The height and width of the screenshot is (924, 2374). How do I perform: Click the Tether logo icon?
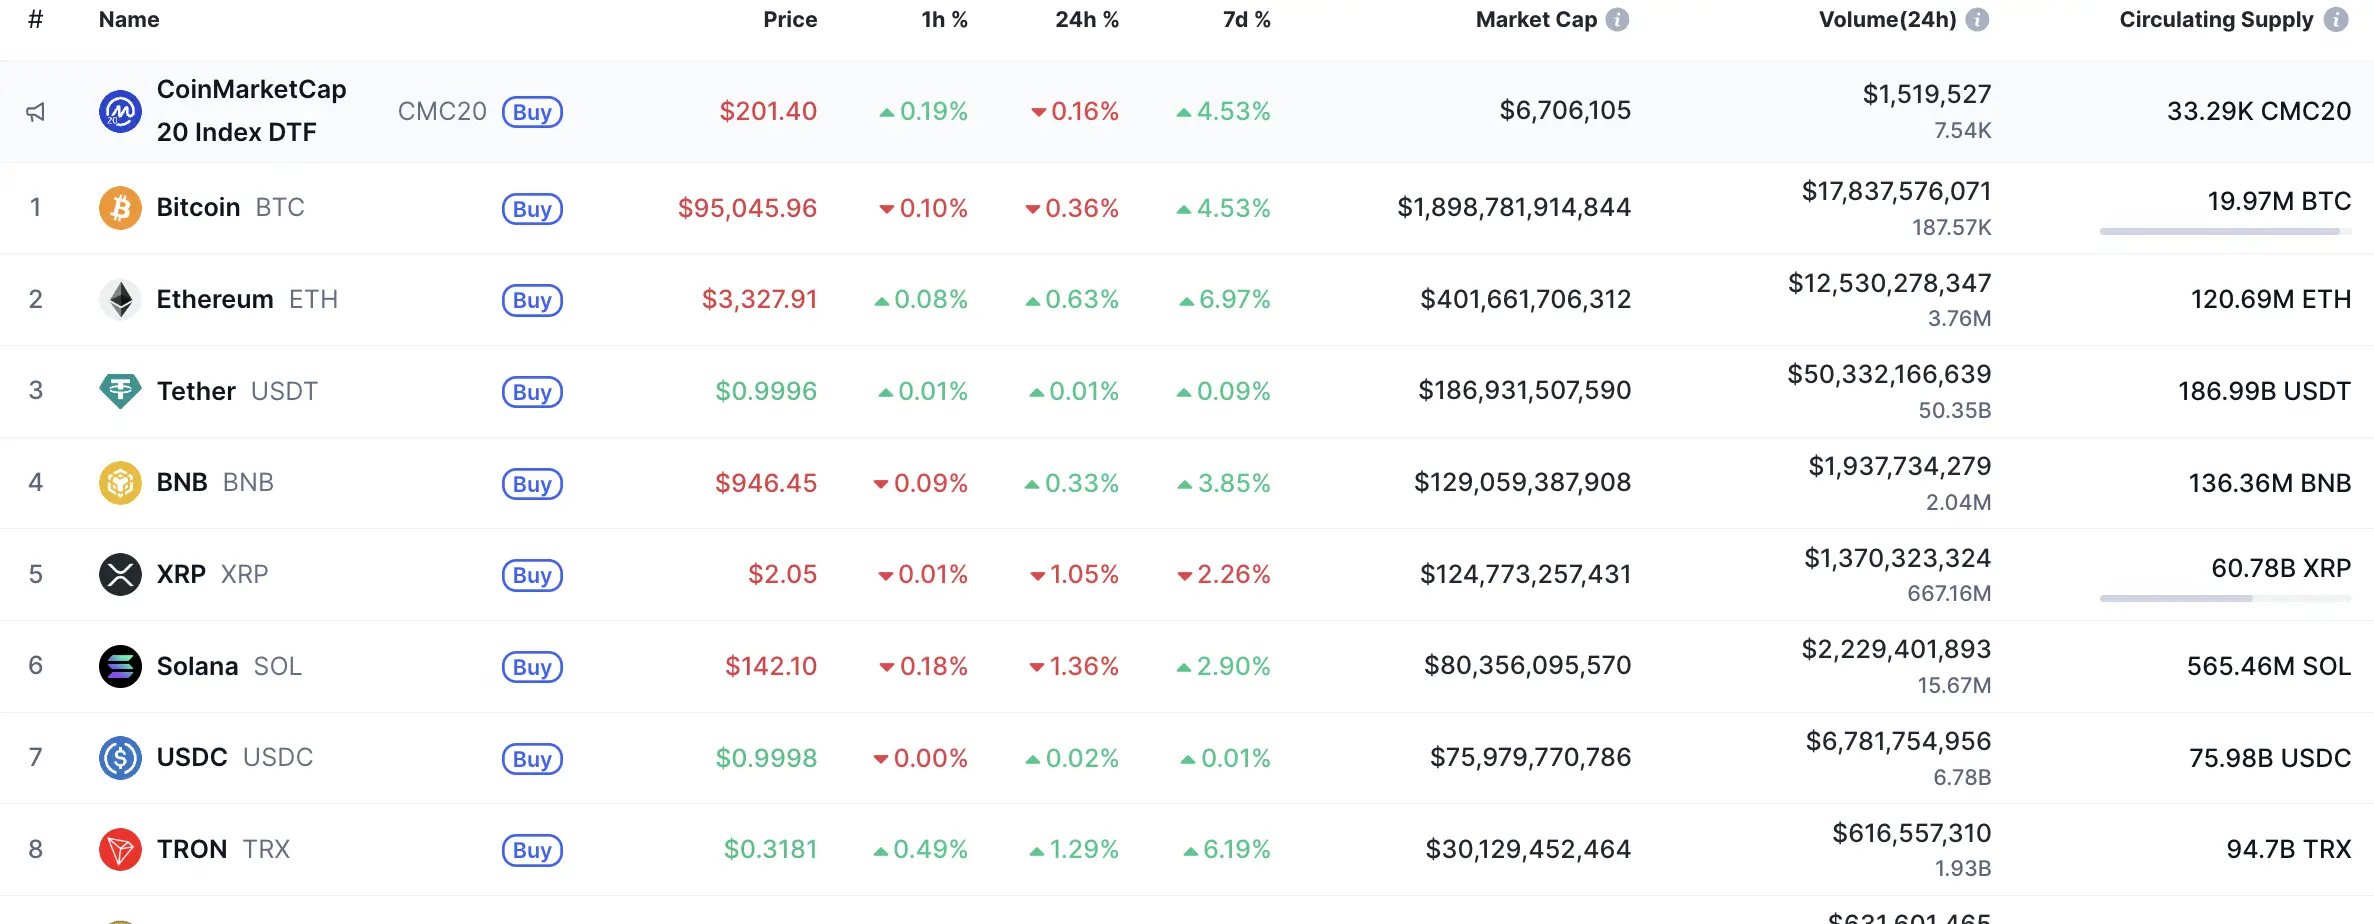(120, 391)
